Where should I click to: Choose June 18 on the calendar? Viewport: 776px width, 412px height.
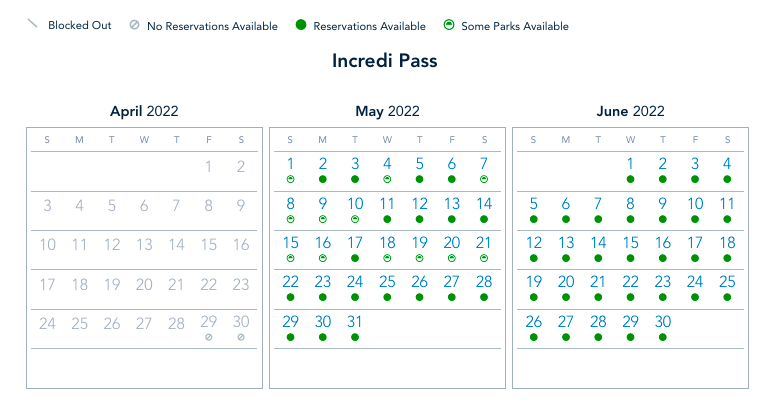click(727, 243)
